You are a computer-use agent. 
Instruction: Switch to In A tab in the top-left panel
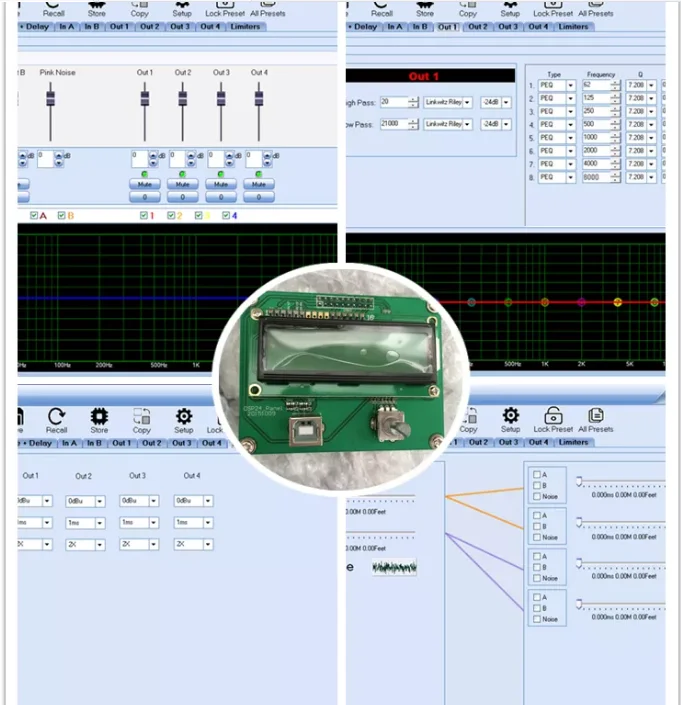click(67, 27)
